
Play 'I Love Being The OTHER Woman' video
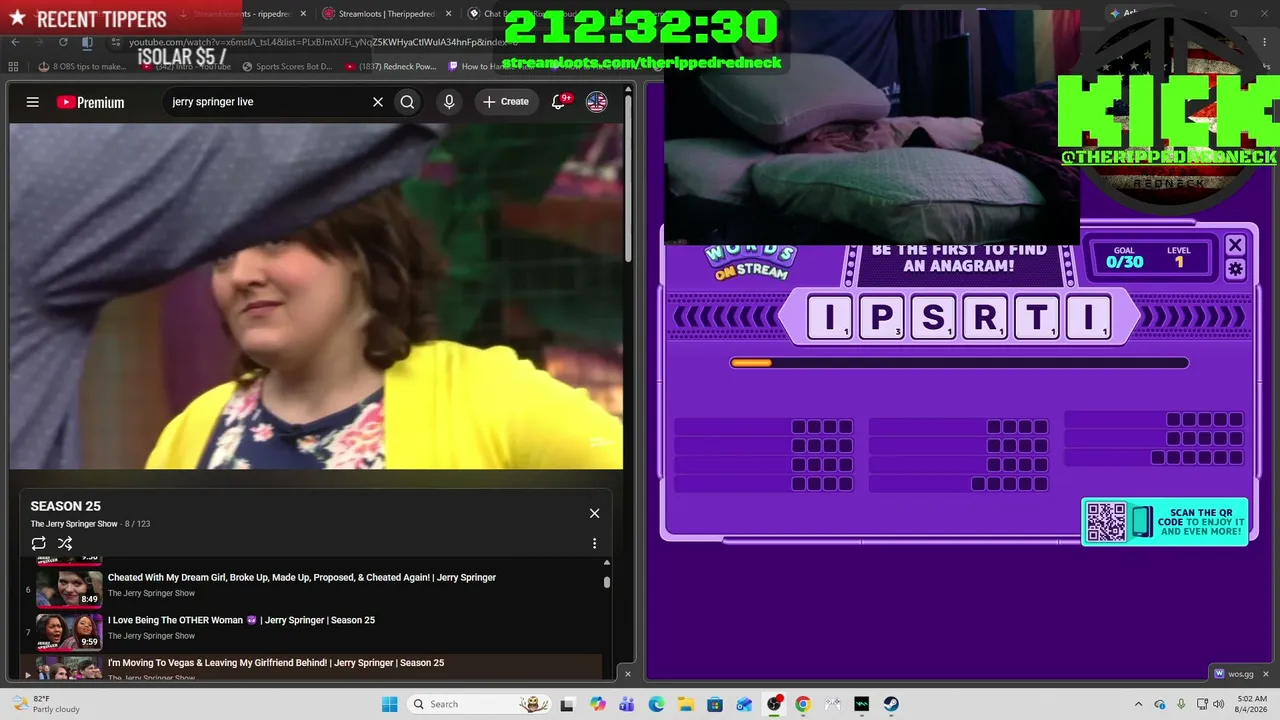pyautogui.click(x=241, y=620)
